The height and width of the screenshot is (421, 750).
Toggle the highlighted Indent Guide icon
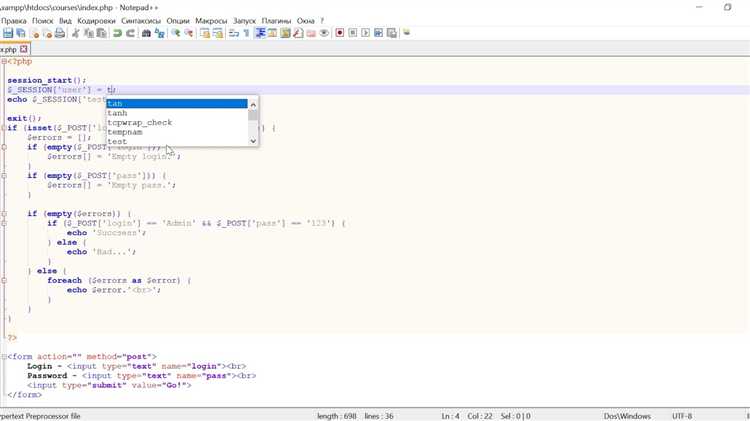point(260,33)
